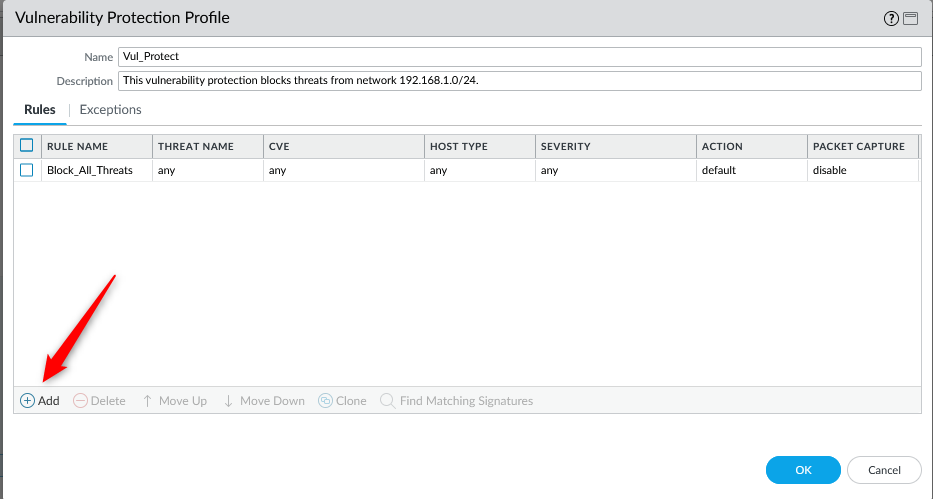Viewport: 933px width, 499px height.
Task: Click the Move Up arrow
Action: [x=147, y=401]
